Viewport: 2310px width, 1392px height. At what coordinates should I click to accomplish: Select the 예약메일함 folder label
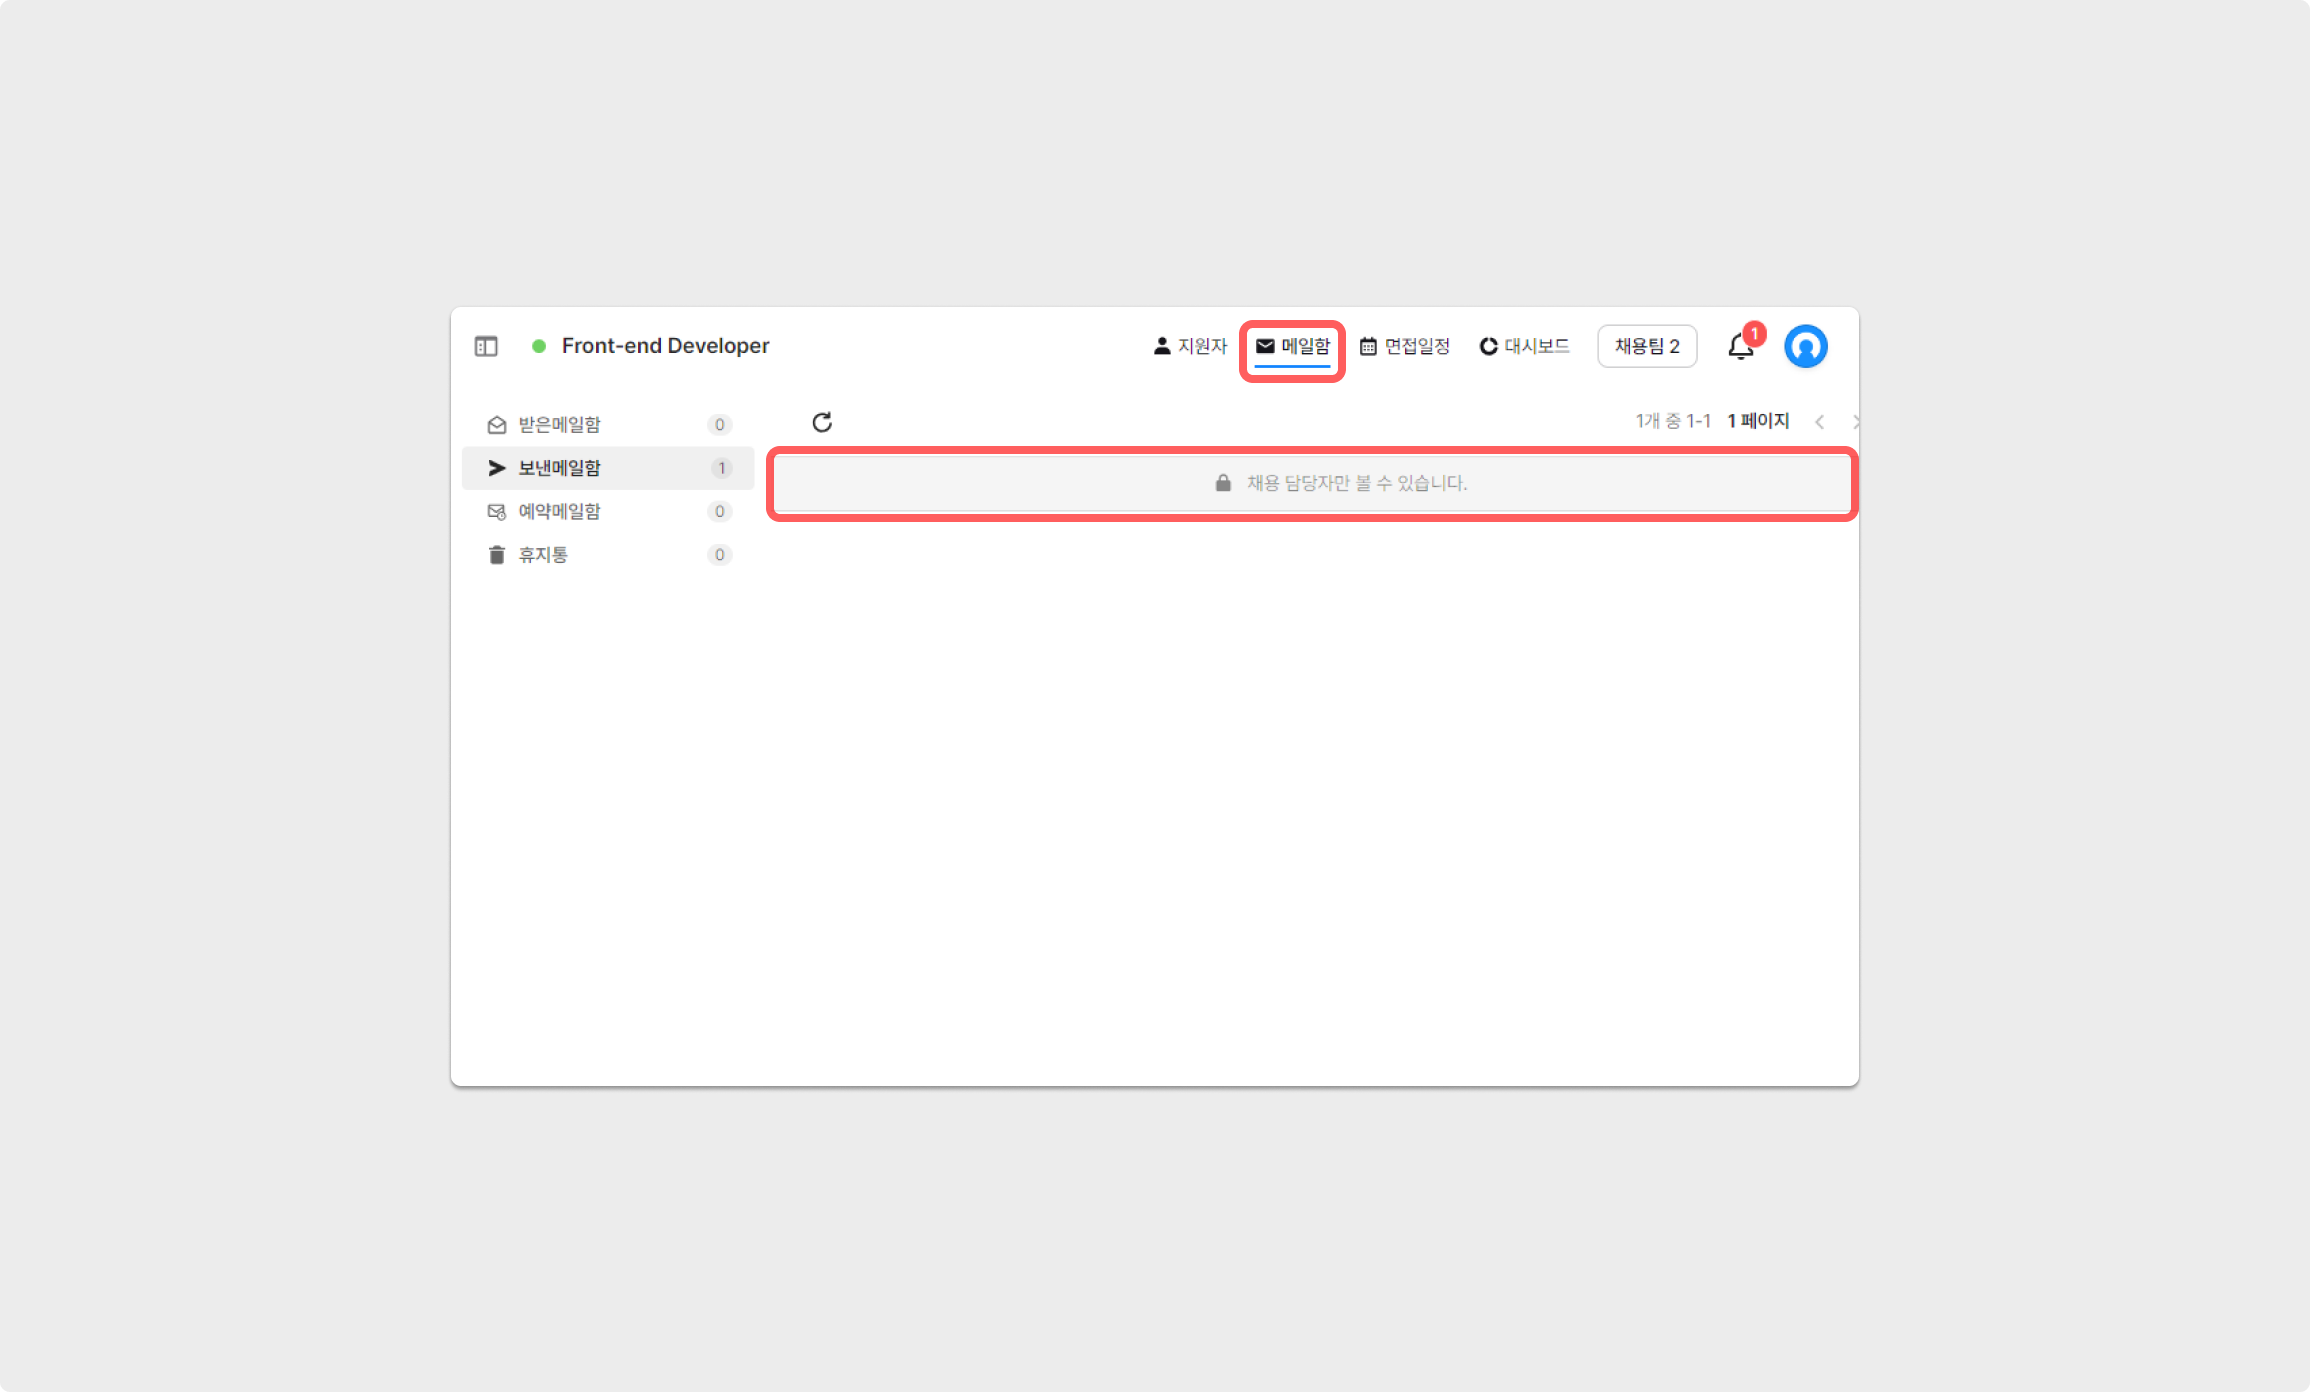(x=559, y=512)
